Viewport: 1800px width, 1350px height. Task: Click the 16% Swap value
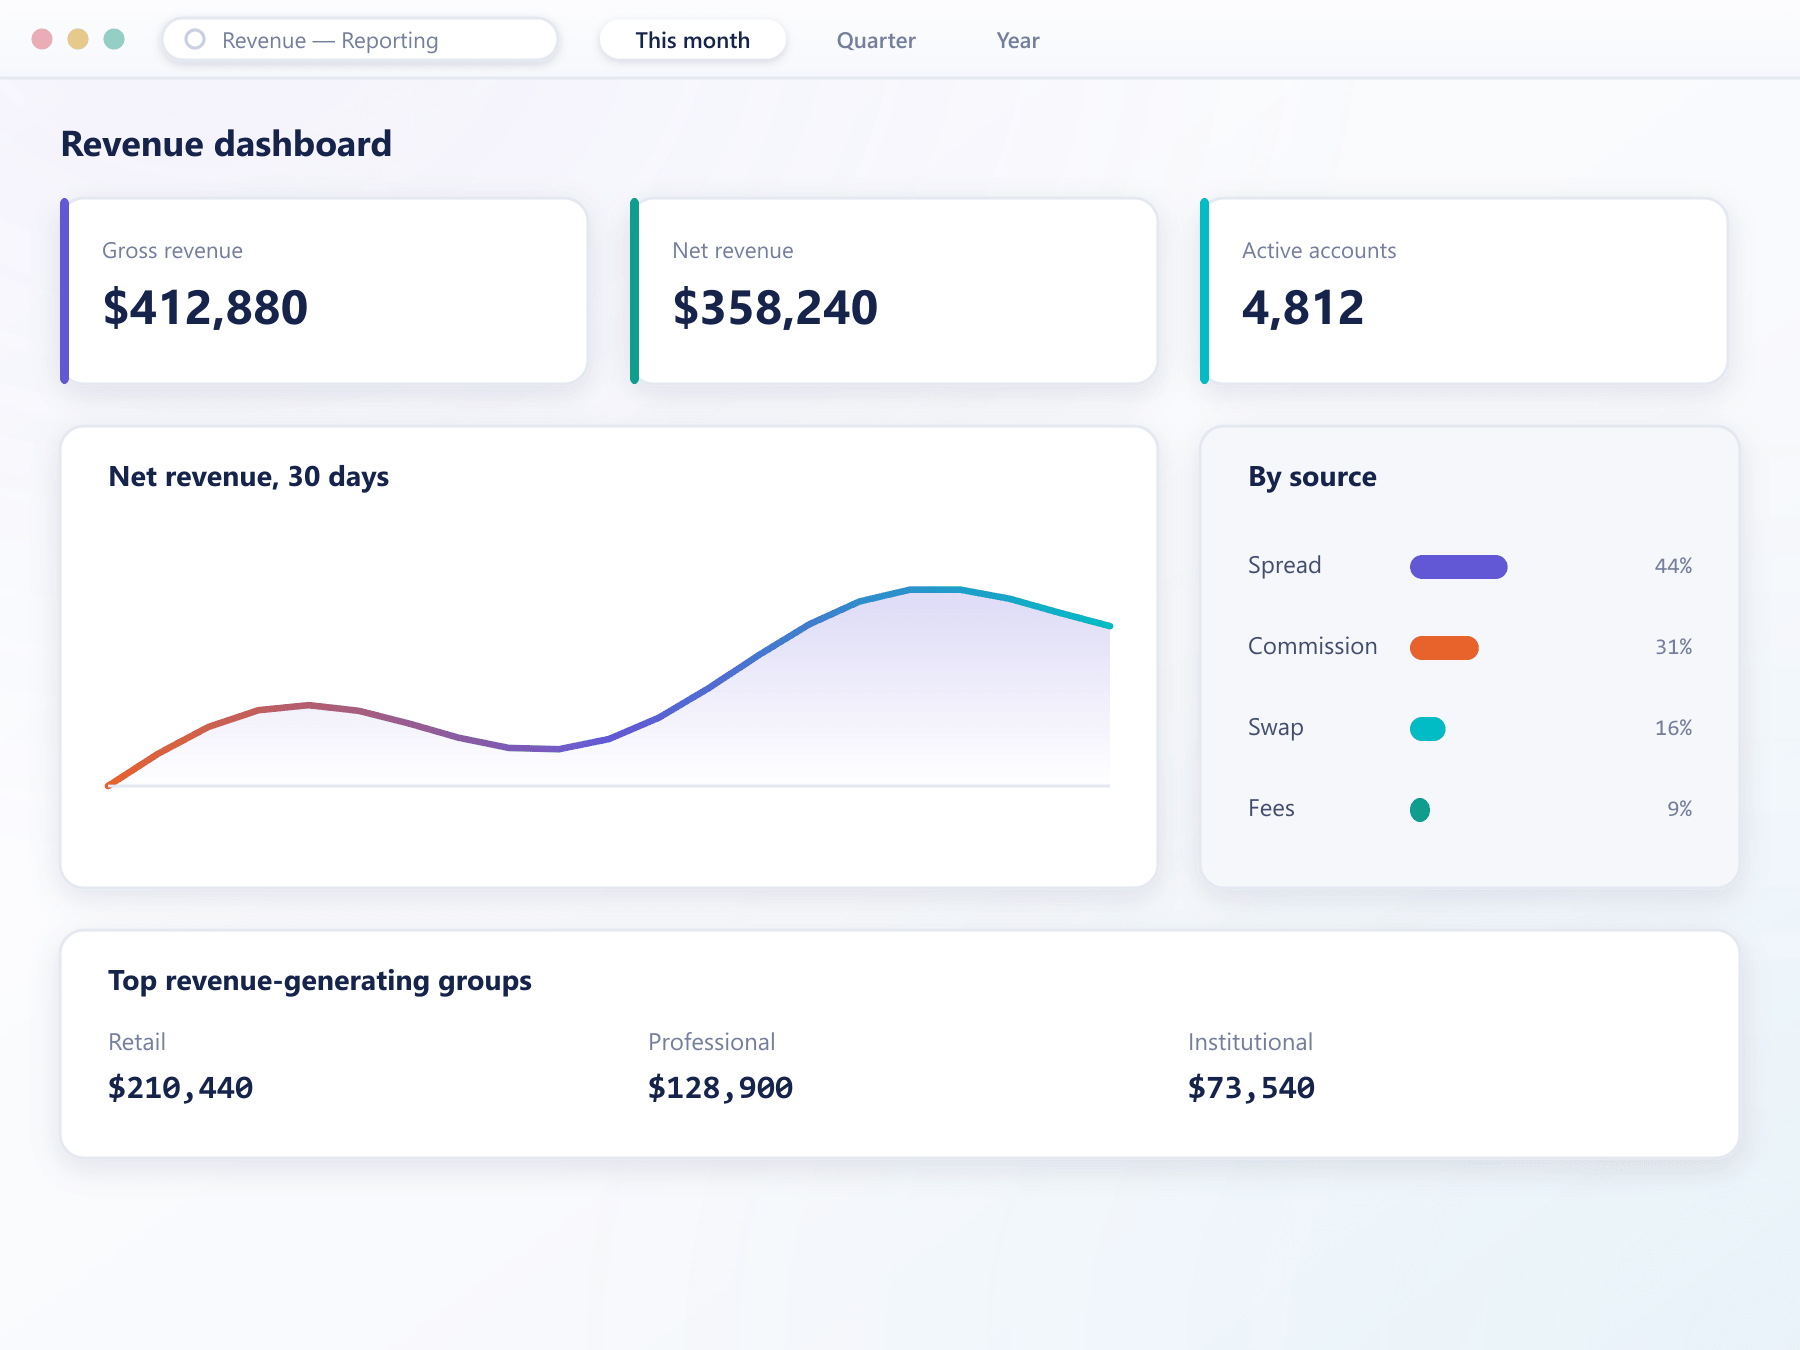click(1673, 728)
